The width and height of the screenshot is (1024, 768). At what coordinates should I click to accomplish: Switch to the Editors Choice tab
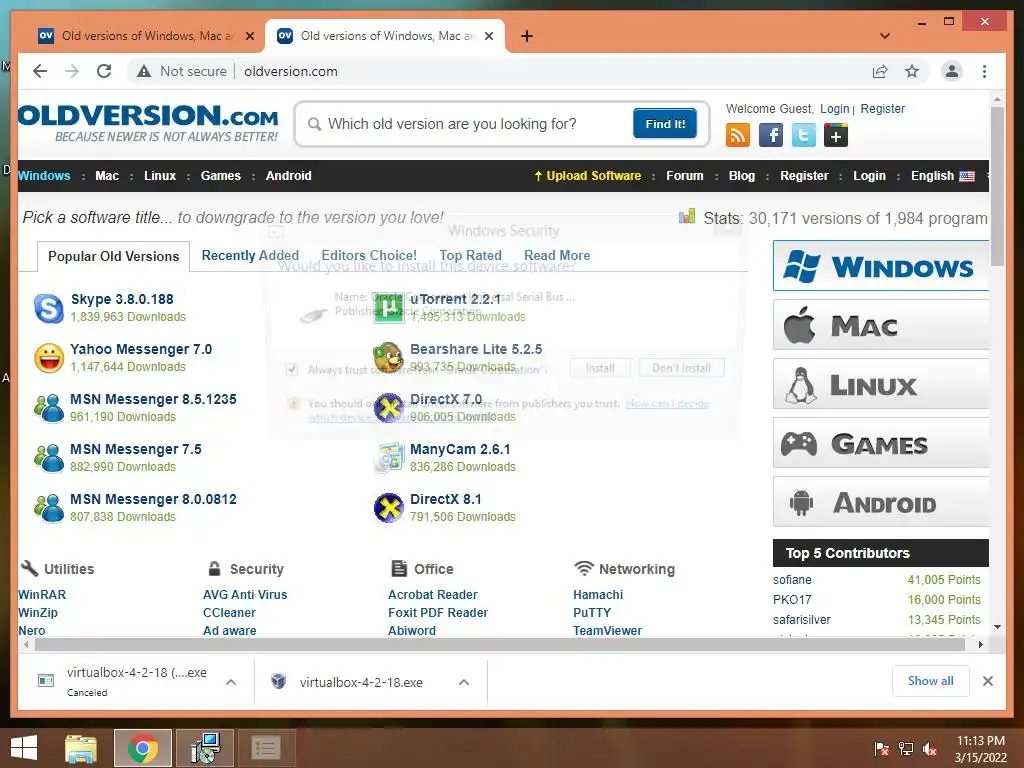(369, 255)
